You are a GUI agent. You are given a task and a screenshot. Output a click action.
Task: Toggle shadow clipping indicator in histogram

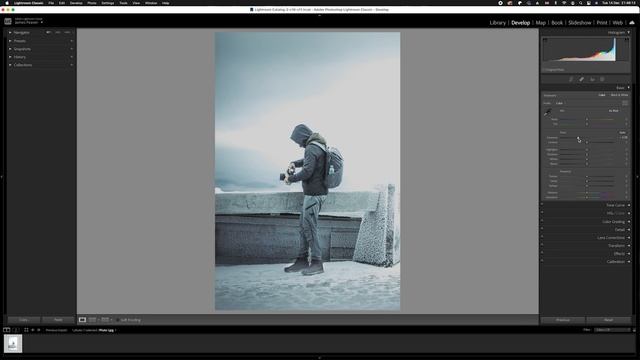pyautogui.click(x=545, y=40)
